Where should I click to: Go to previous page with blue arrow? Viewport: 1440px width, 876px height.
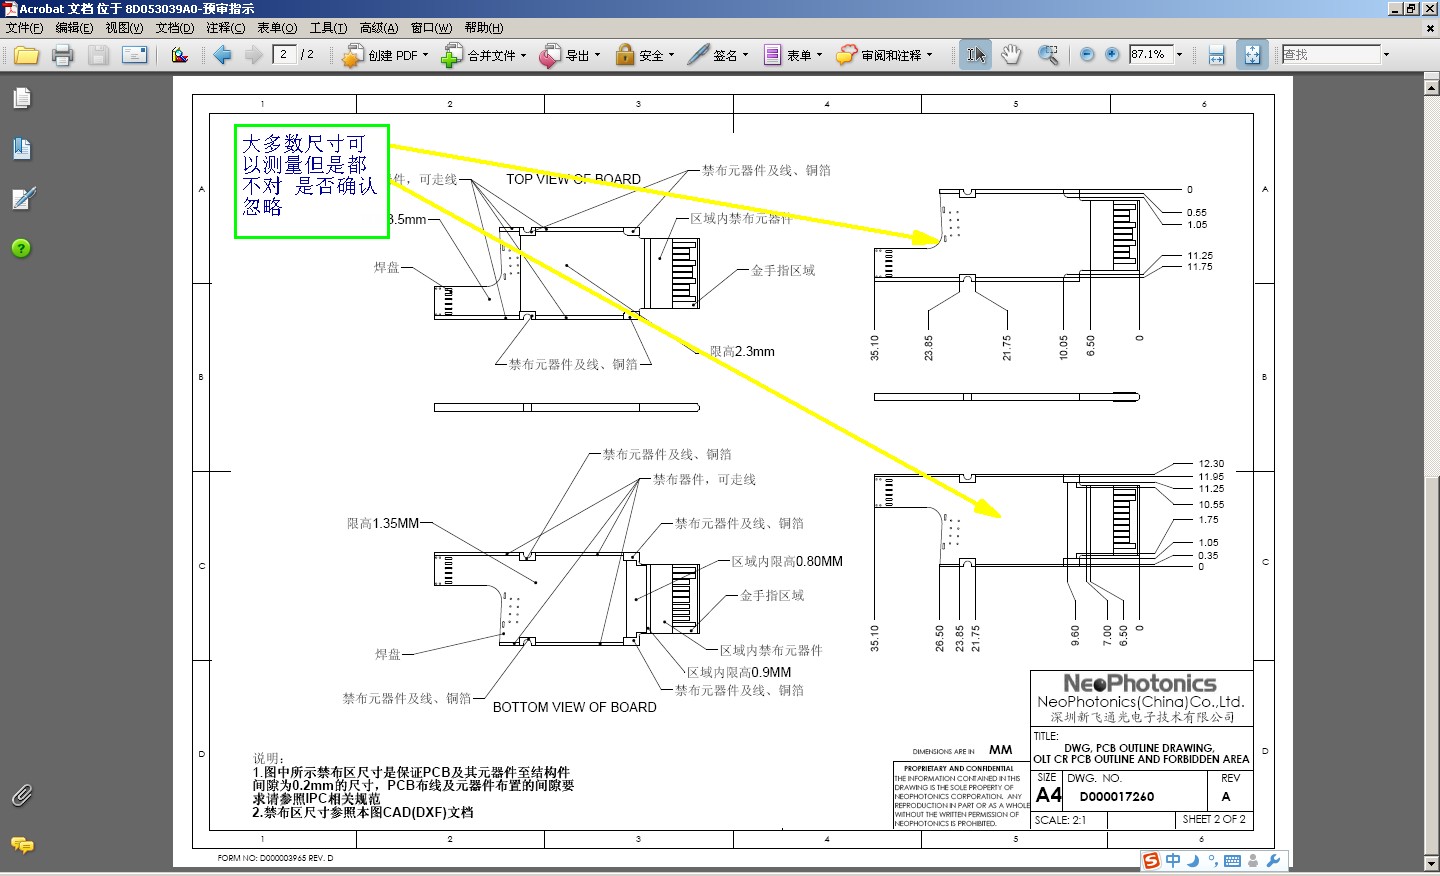pos(222,55)
